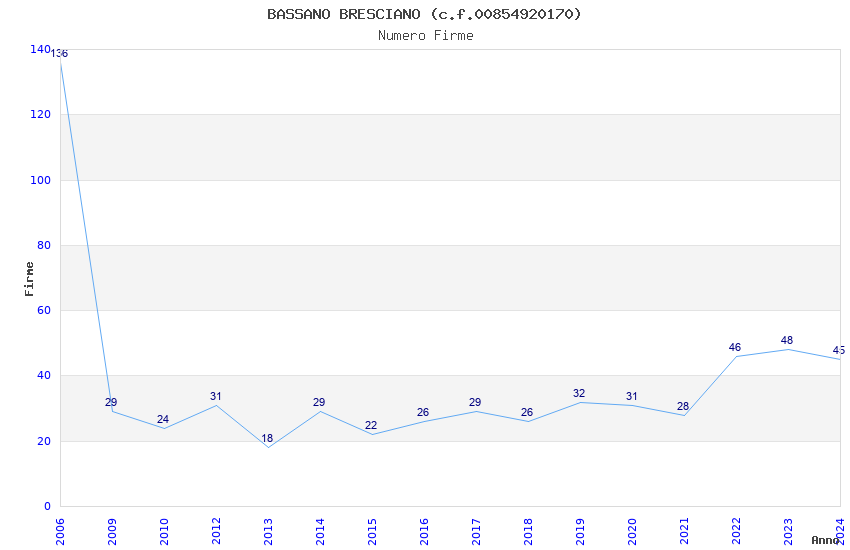Select the 24 data label for 2010
The width and height of the screenshot is (850, 550).
163,419
